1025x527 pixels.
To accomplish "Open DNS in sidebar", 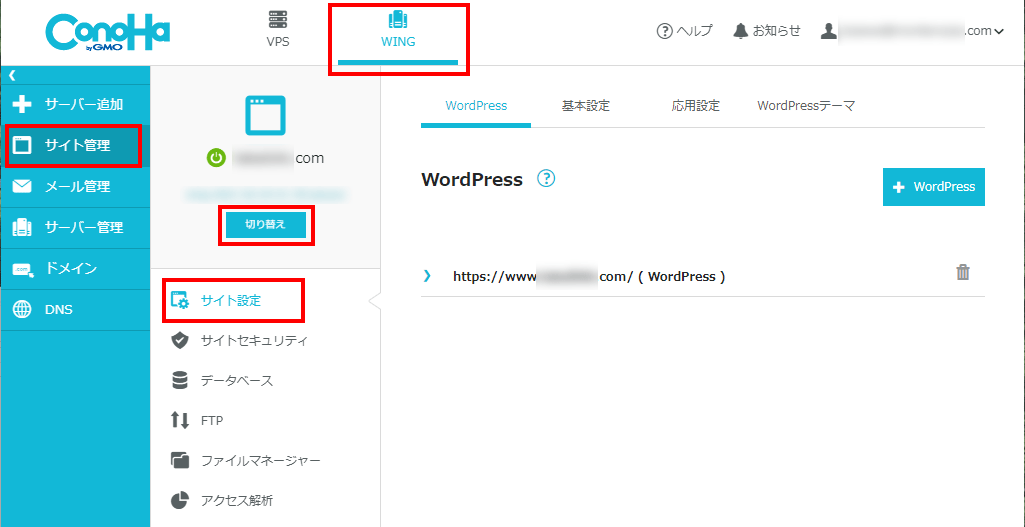I will click(x=75, y=310).
